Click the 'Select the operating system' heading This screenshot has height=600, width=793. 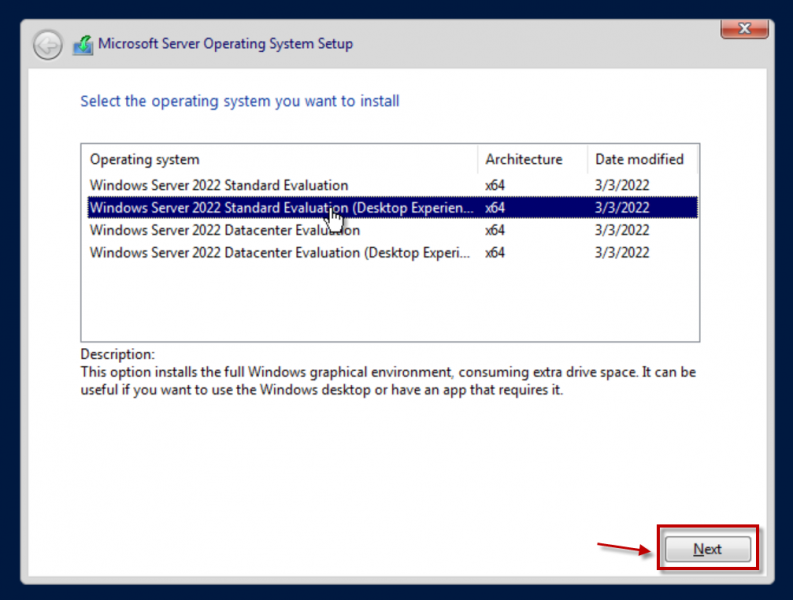(x=240, y=101)
